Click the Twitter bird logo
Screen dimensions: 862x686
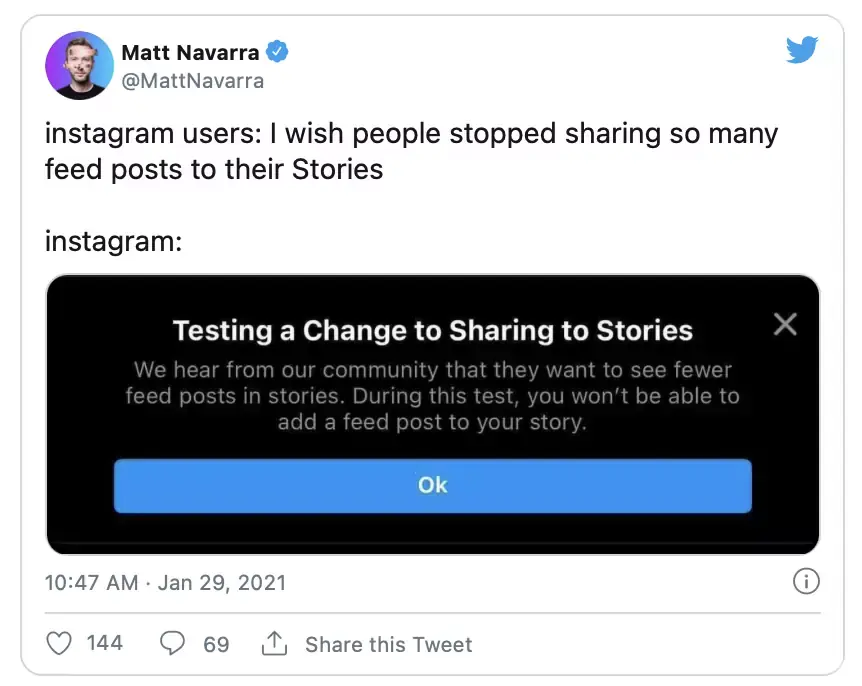click(x=803, y=48)
